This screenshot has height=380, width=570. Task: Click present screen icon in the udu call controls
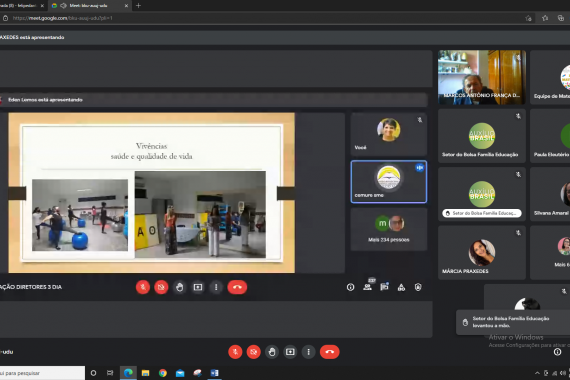(x=290, y=352)
